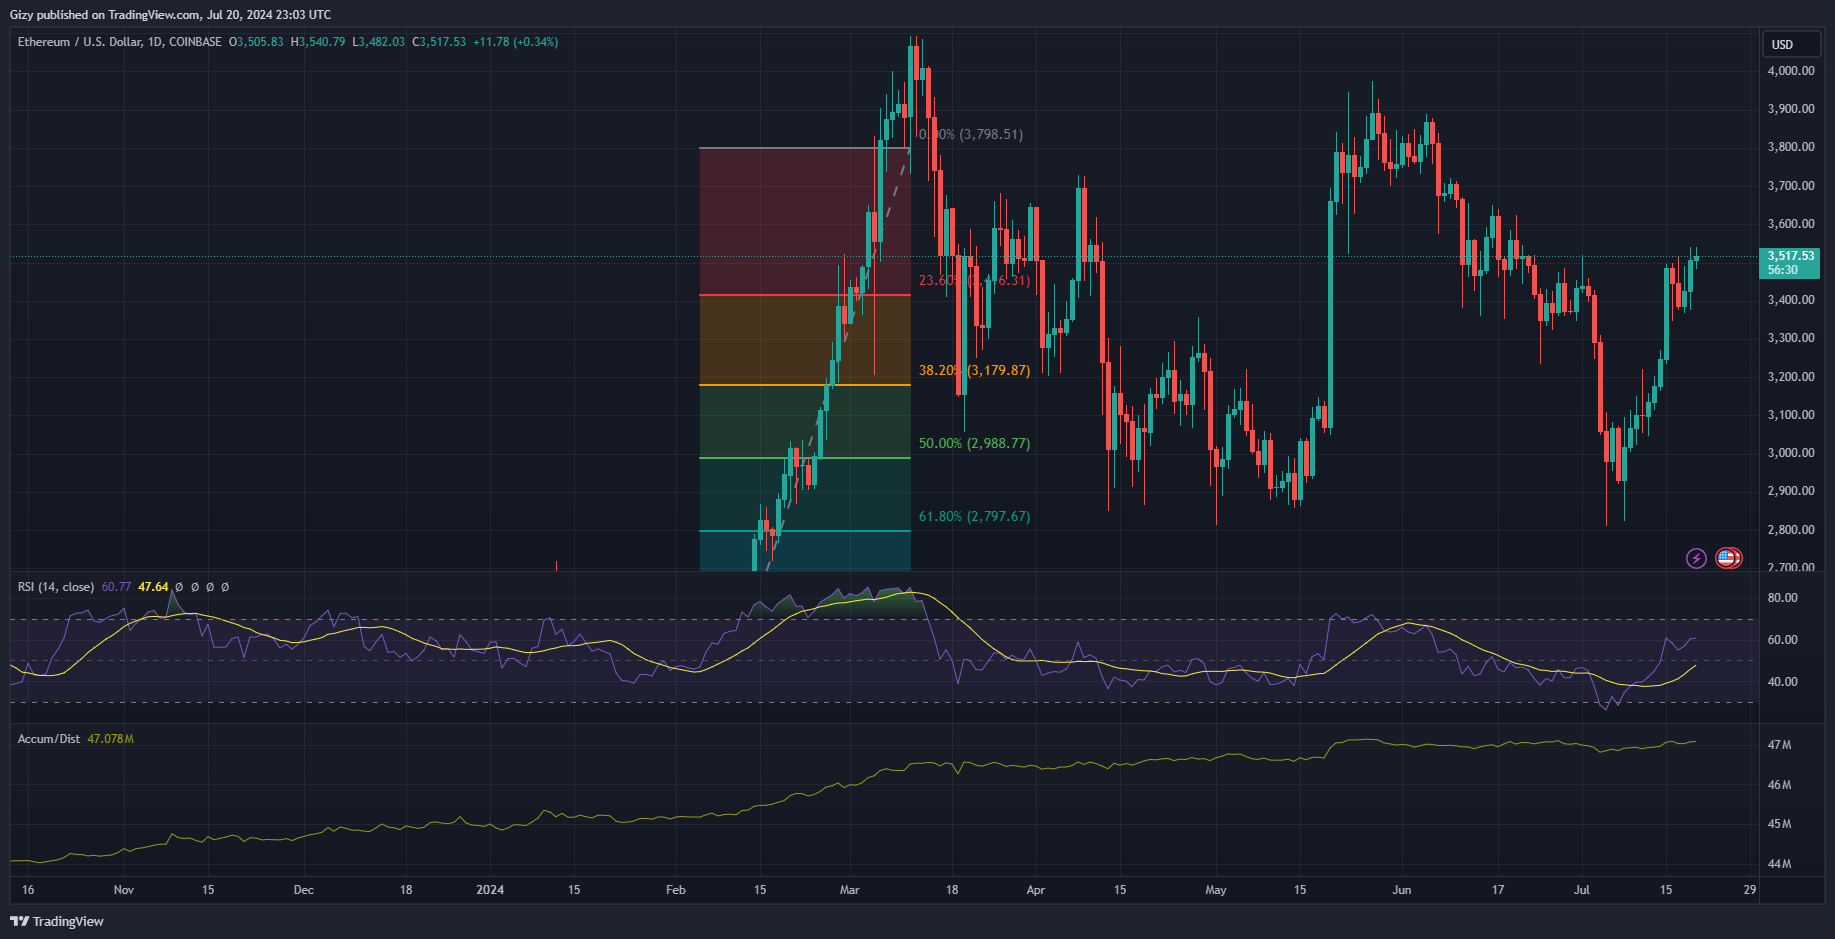Click the 80.00 RSI axis label

[x=1782, y=598]
